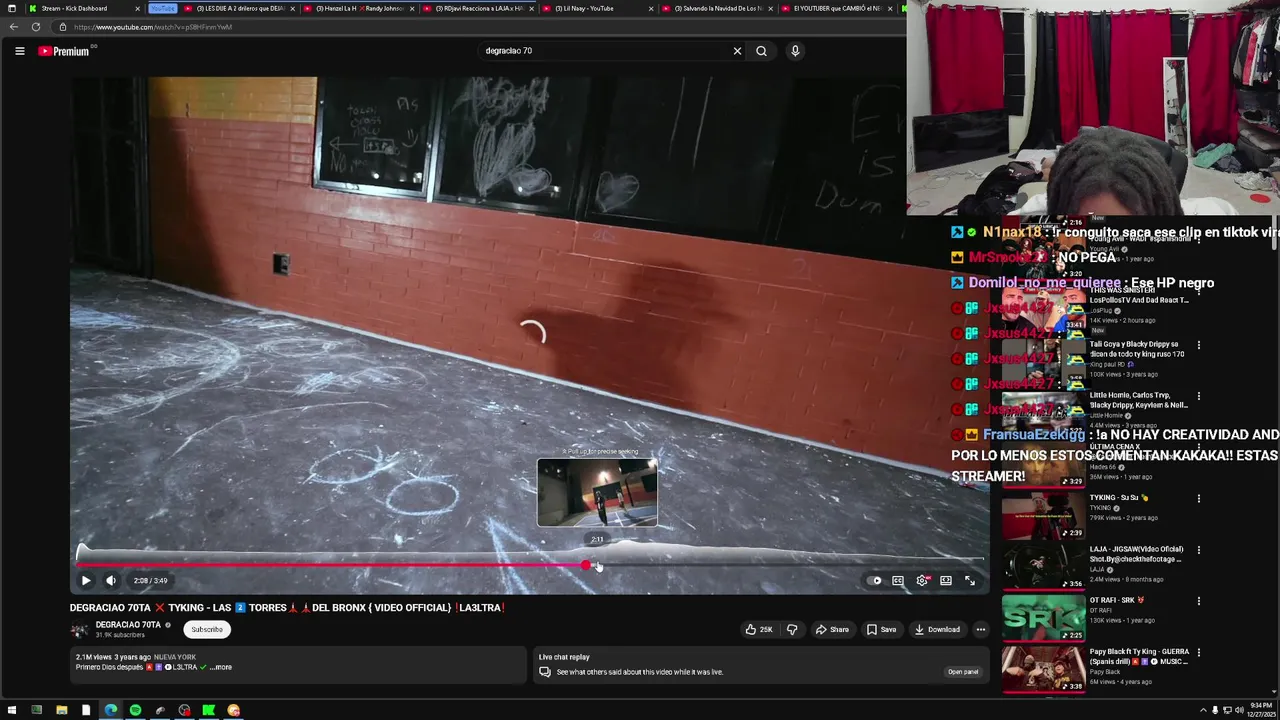Open the taskbar clock showing 9:34 PM
Viewport: 1280px width, 720px height.
pyautogui.click(x=1261, y=710)
